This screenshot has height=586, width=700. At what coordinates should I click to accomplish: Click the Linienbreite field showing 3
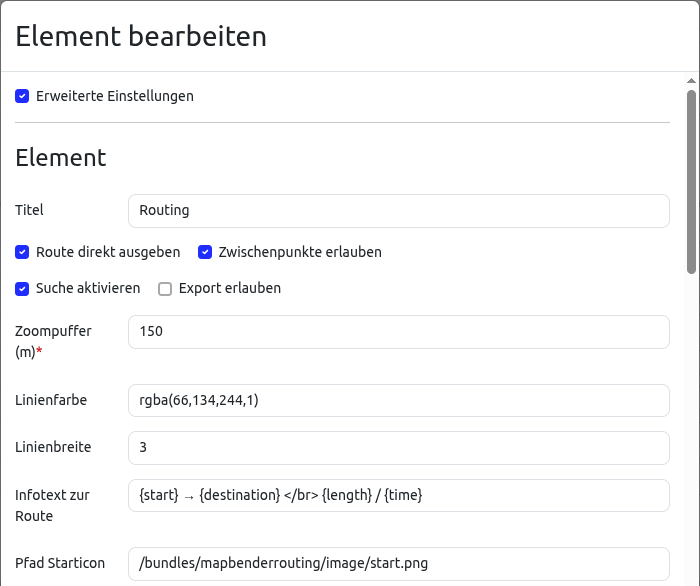(398, 447)
